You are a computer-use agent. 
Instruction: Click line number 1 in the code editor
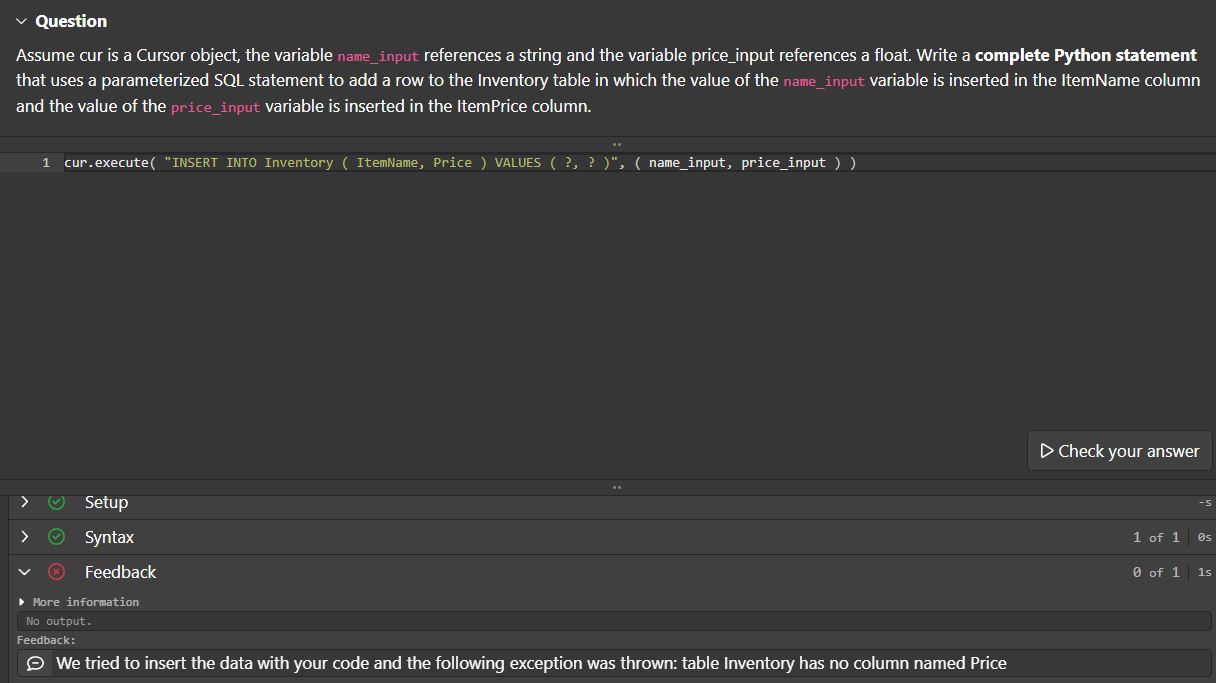coord(45,162)
